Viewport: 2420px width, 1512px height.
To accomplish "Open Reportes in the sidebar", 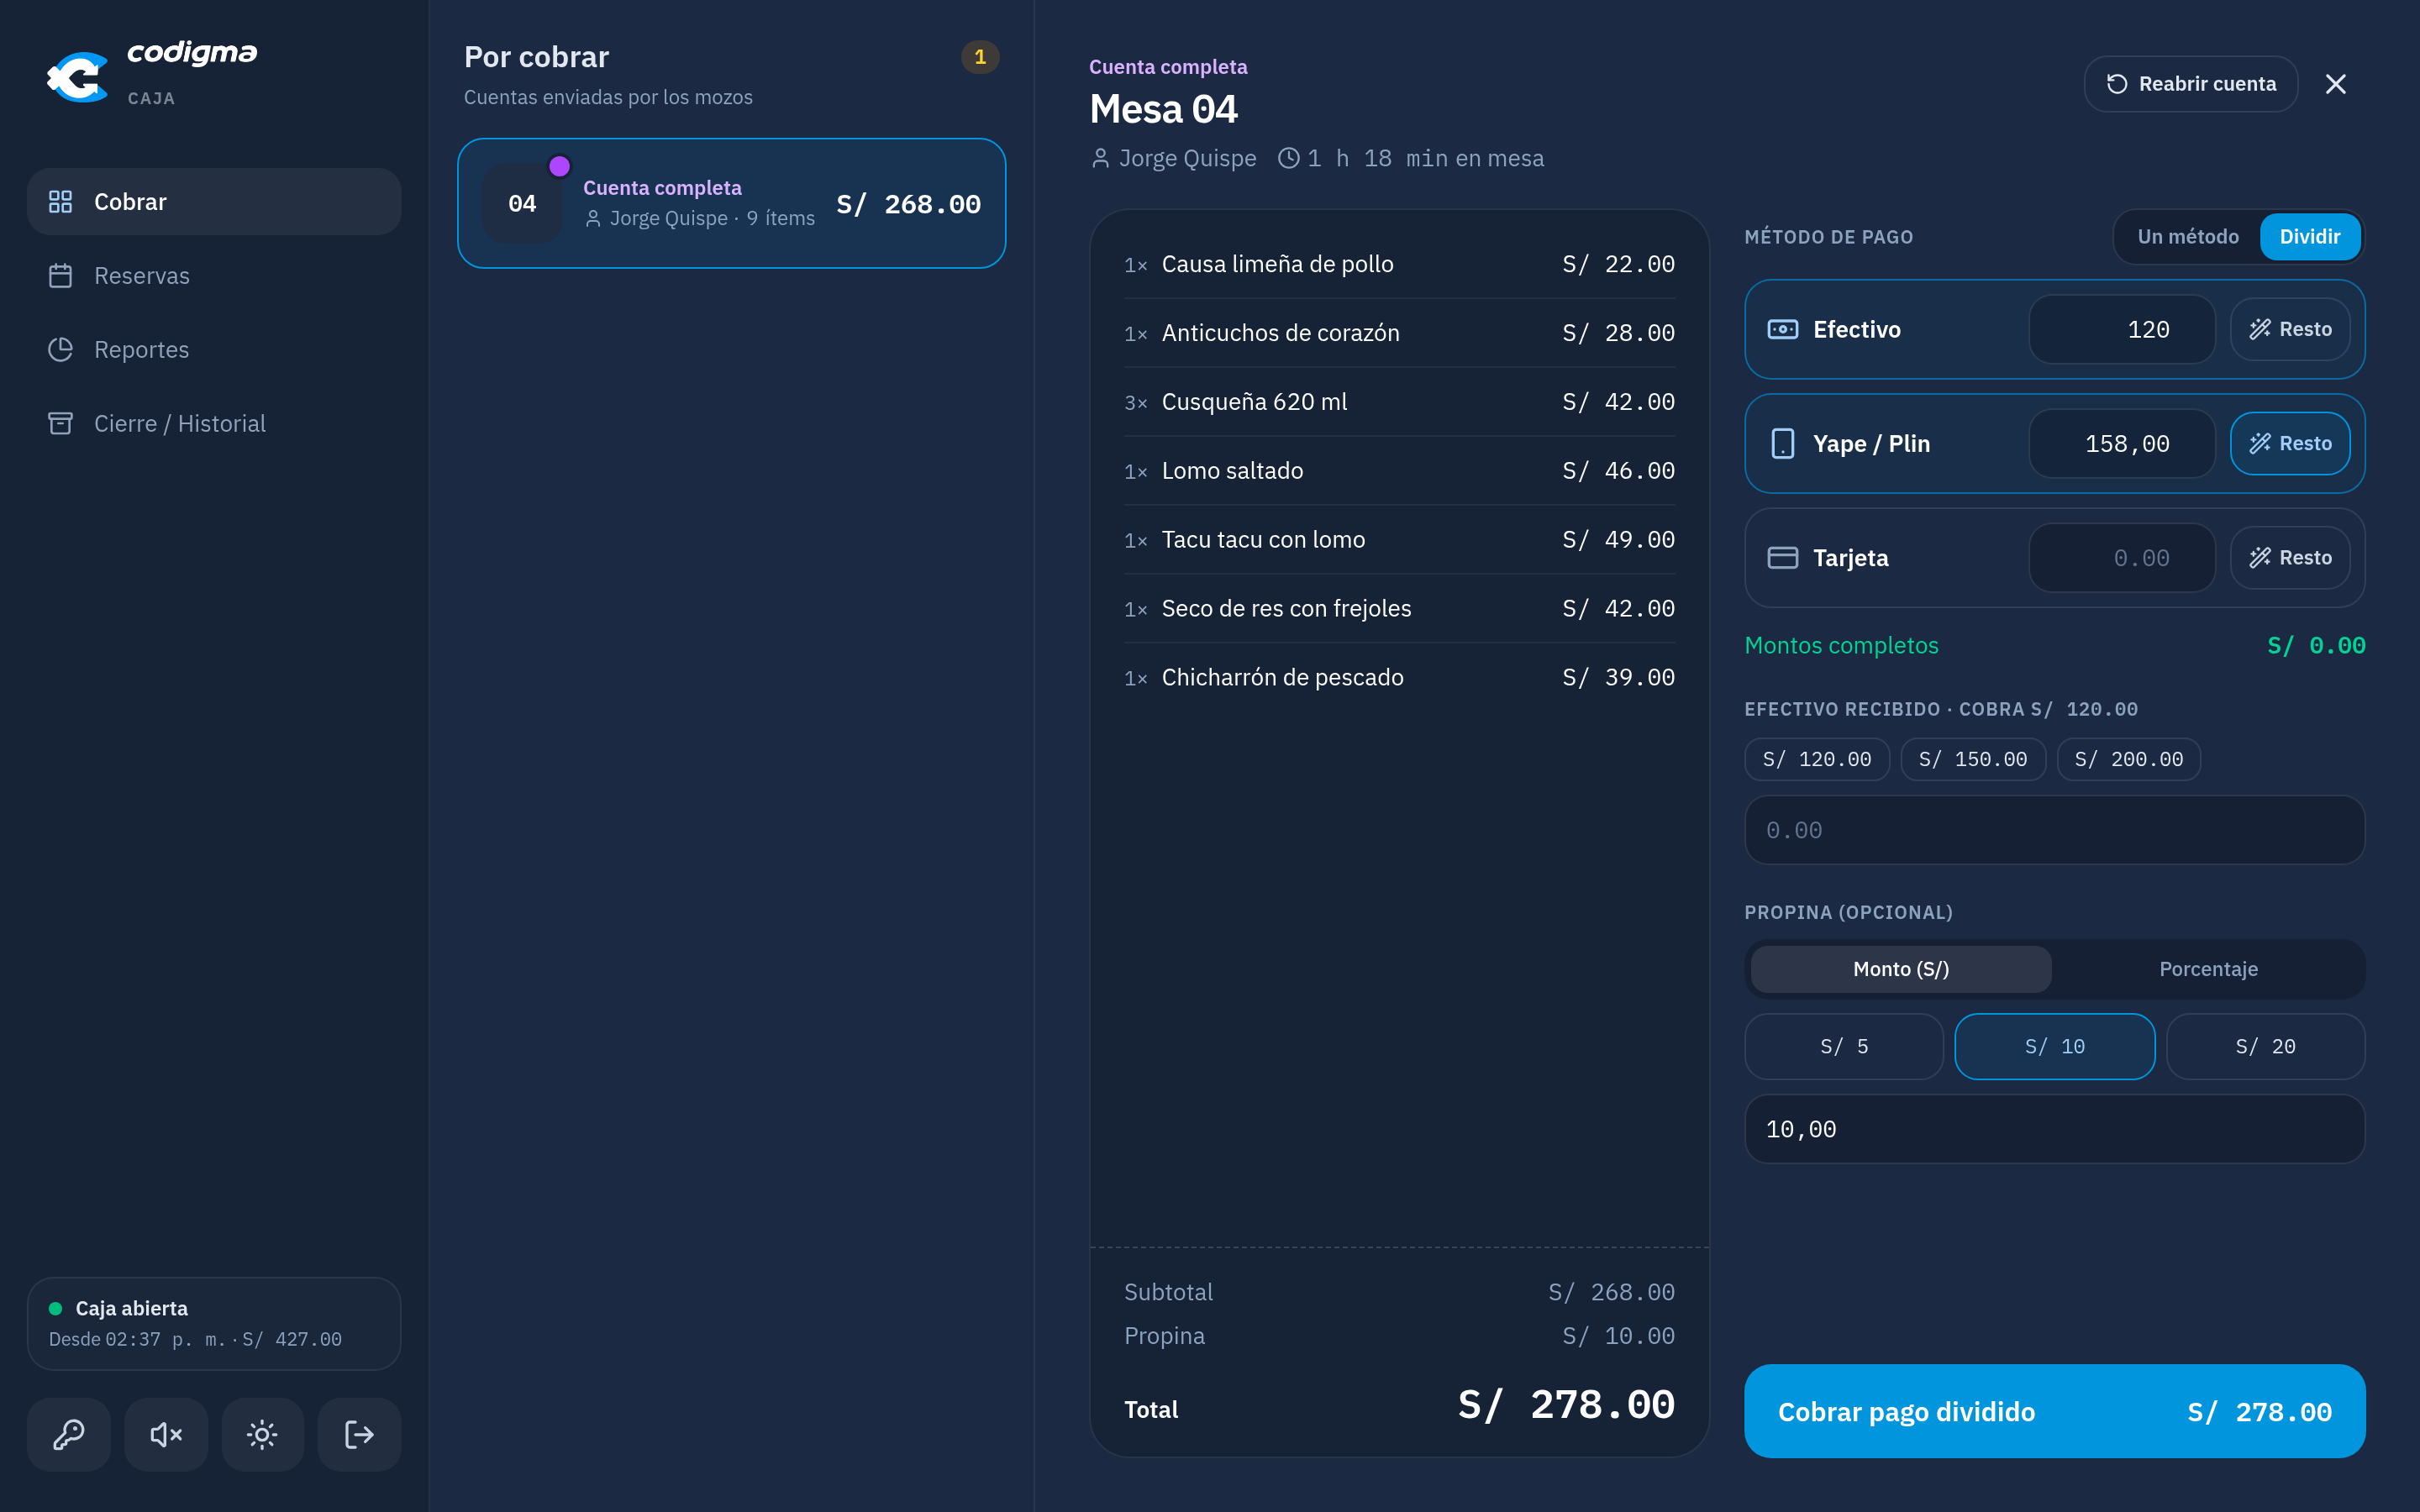I will (214, 349).
